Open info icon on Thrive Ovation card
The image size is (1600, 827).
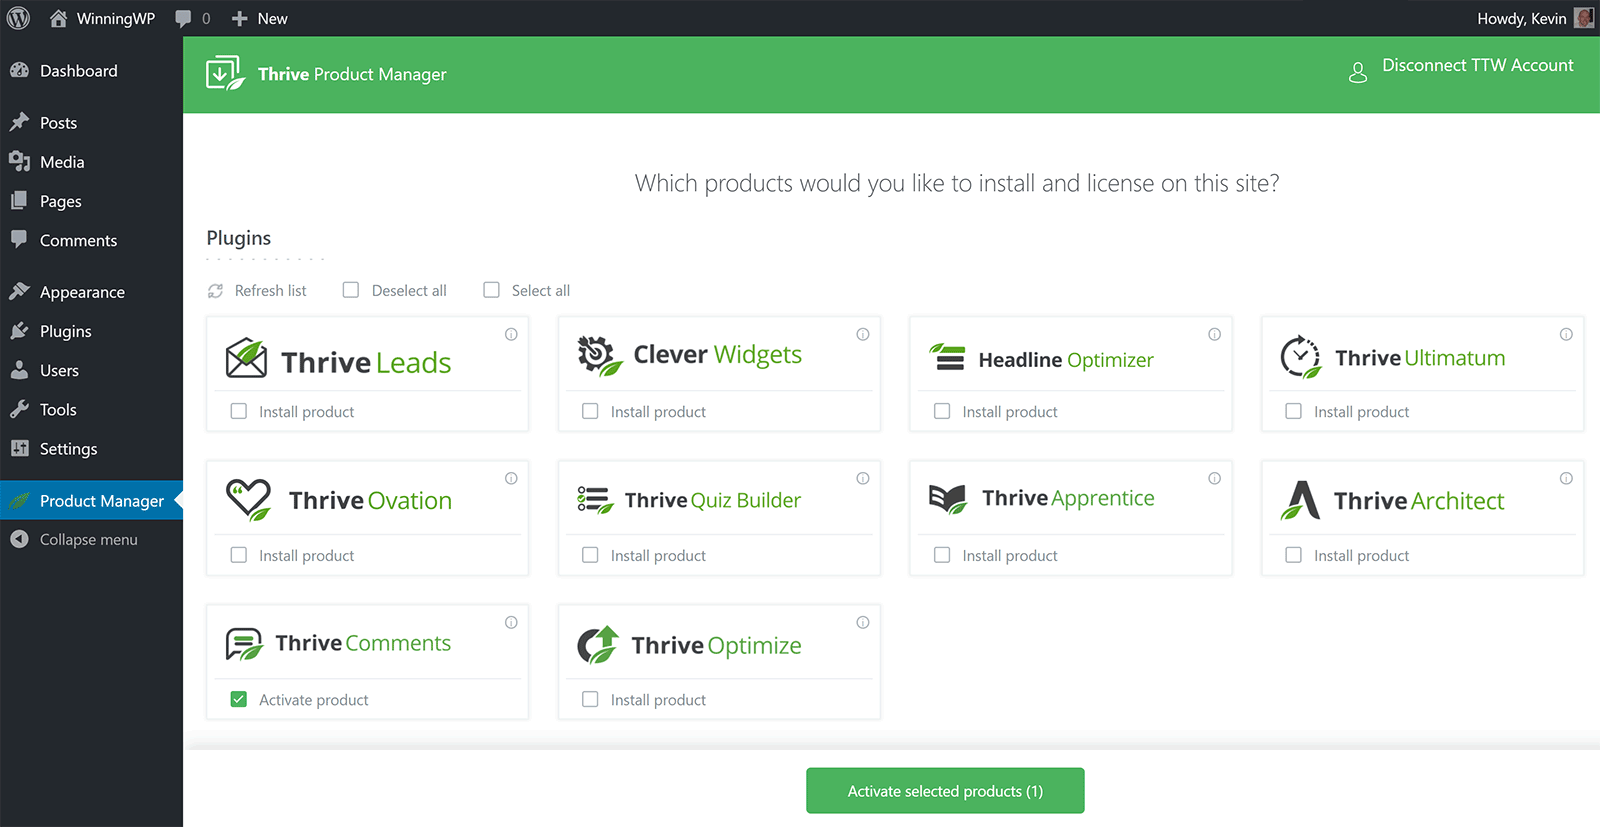[511, 478]
